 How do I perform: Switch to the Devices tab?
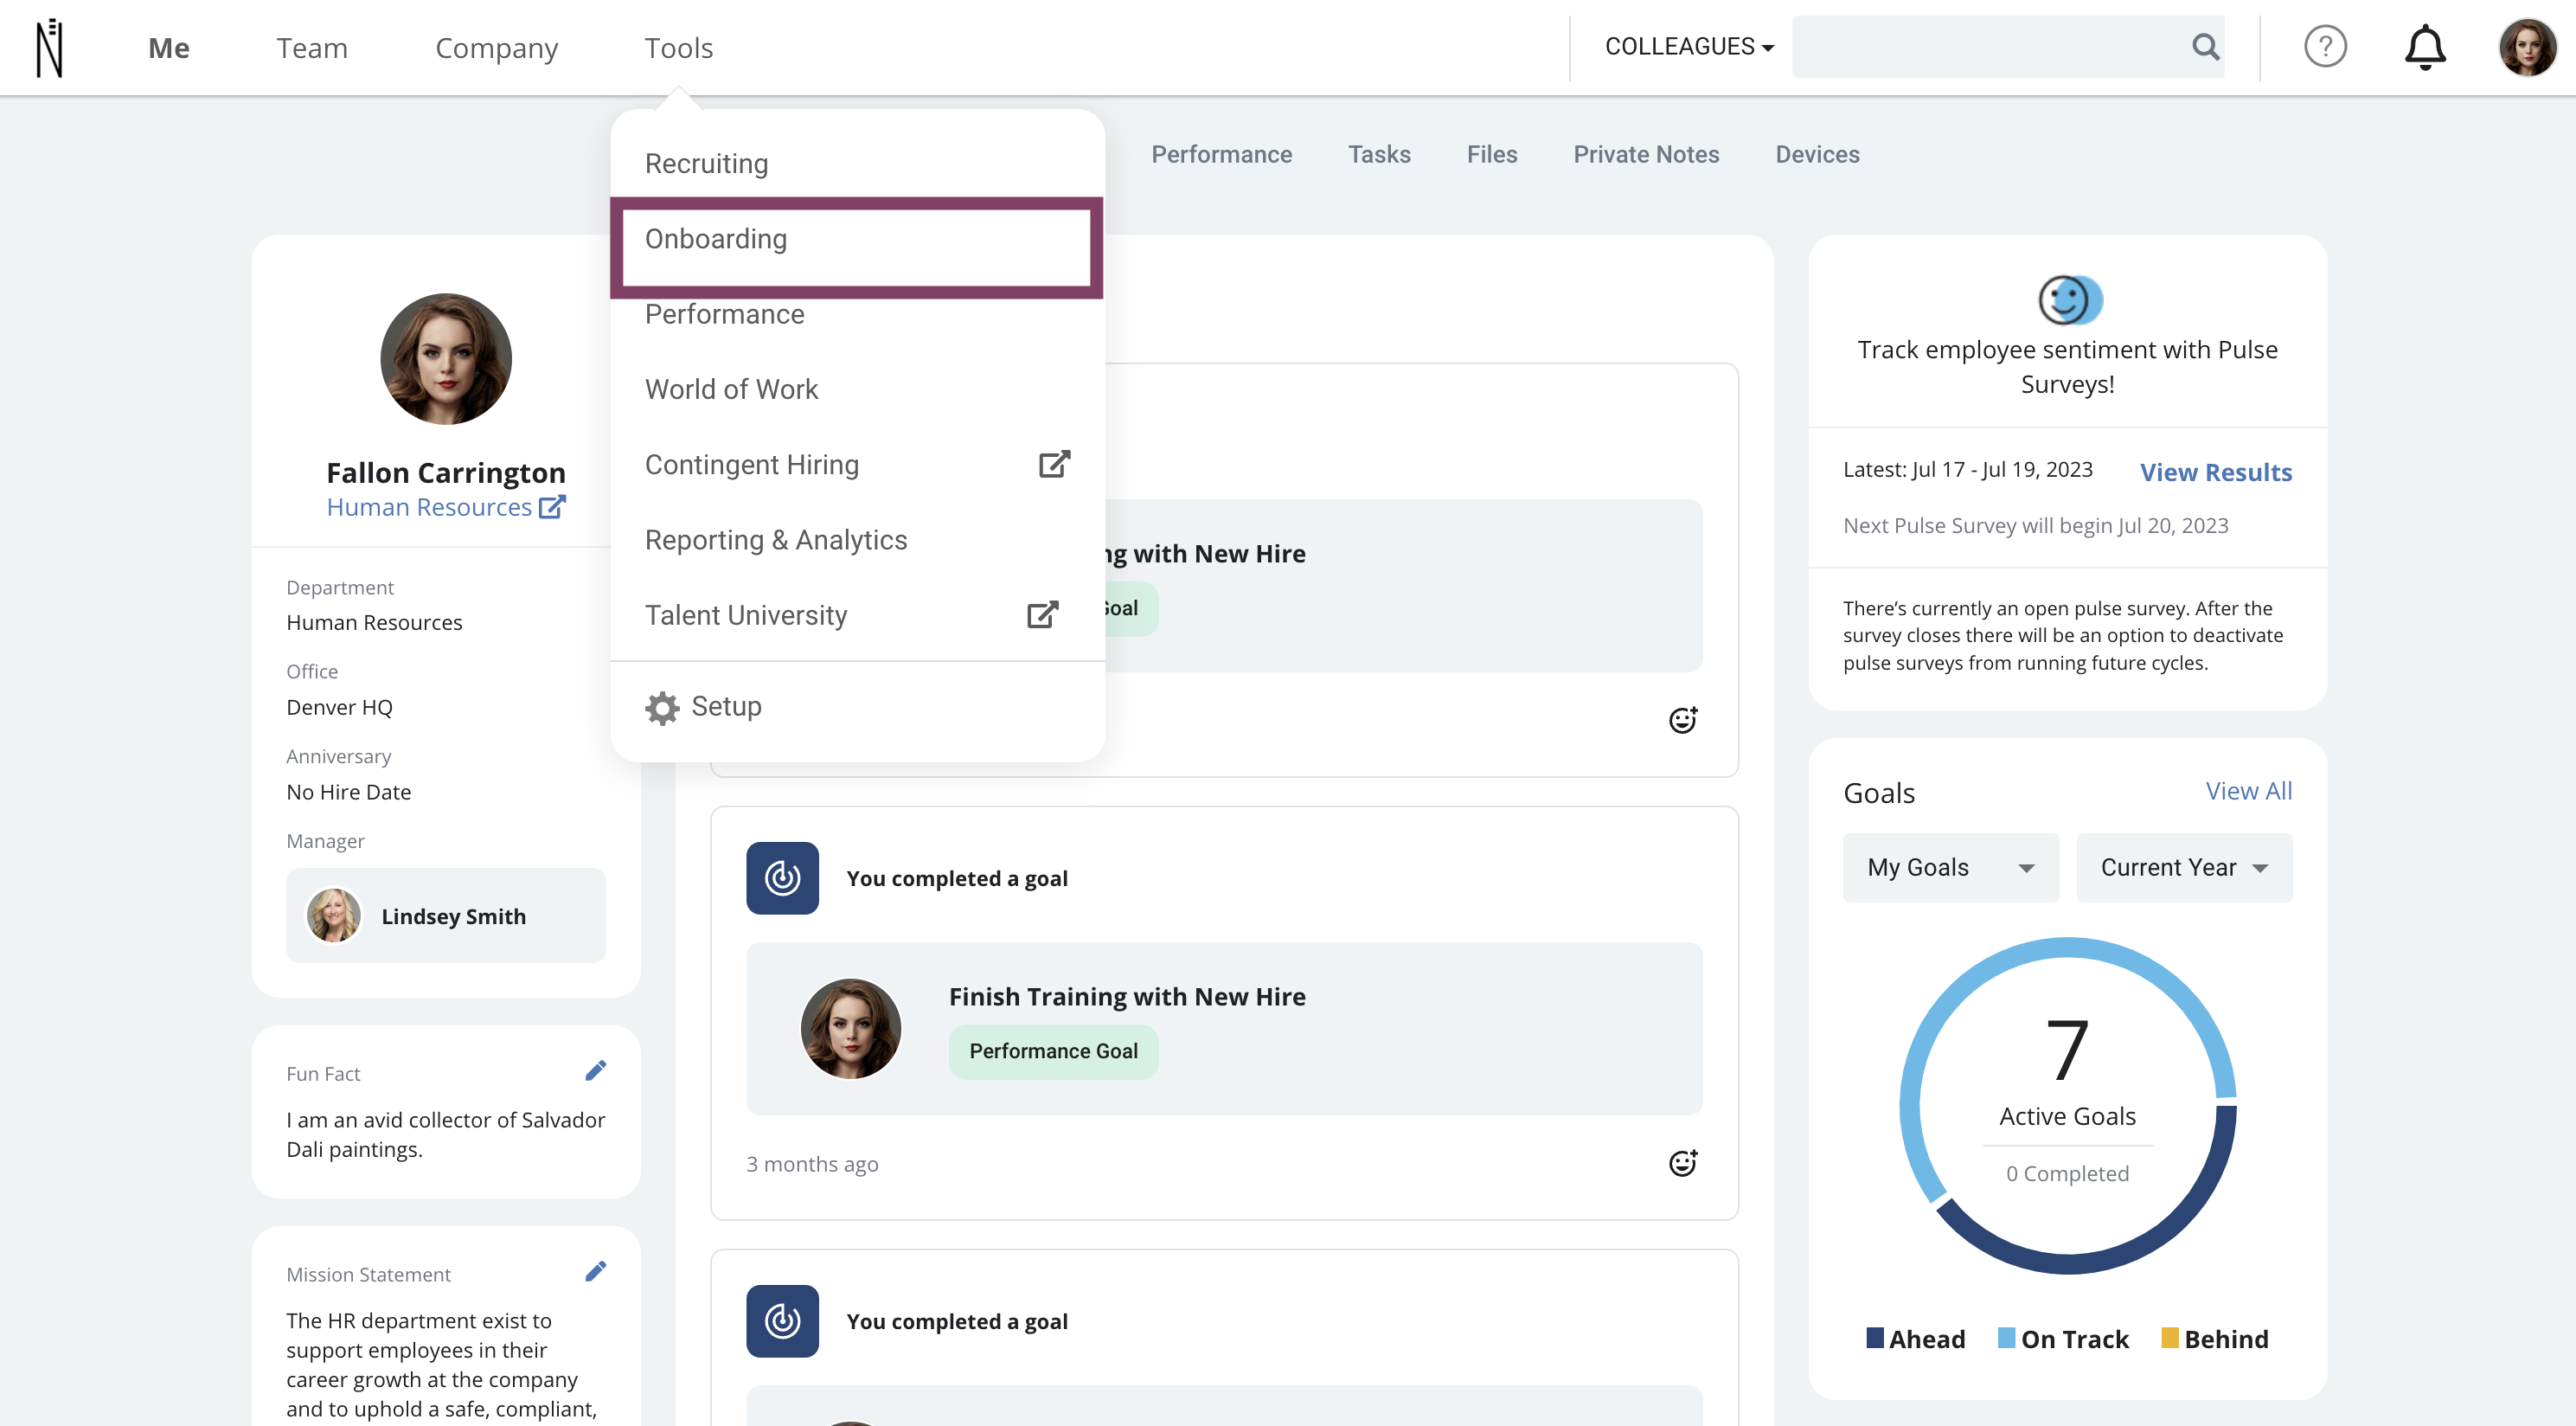pyautogui.click(x=1817, y=154)
